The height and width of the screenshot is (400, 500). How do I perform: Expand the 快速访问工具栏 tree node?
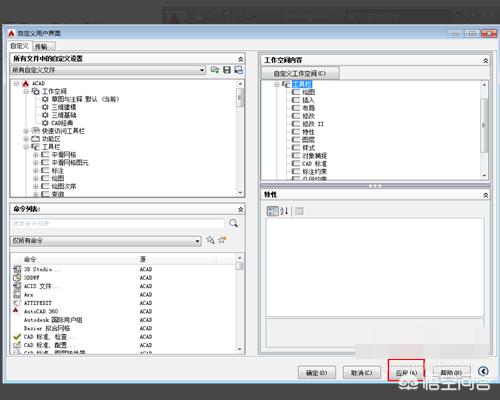tap(26, 131)
